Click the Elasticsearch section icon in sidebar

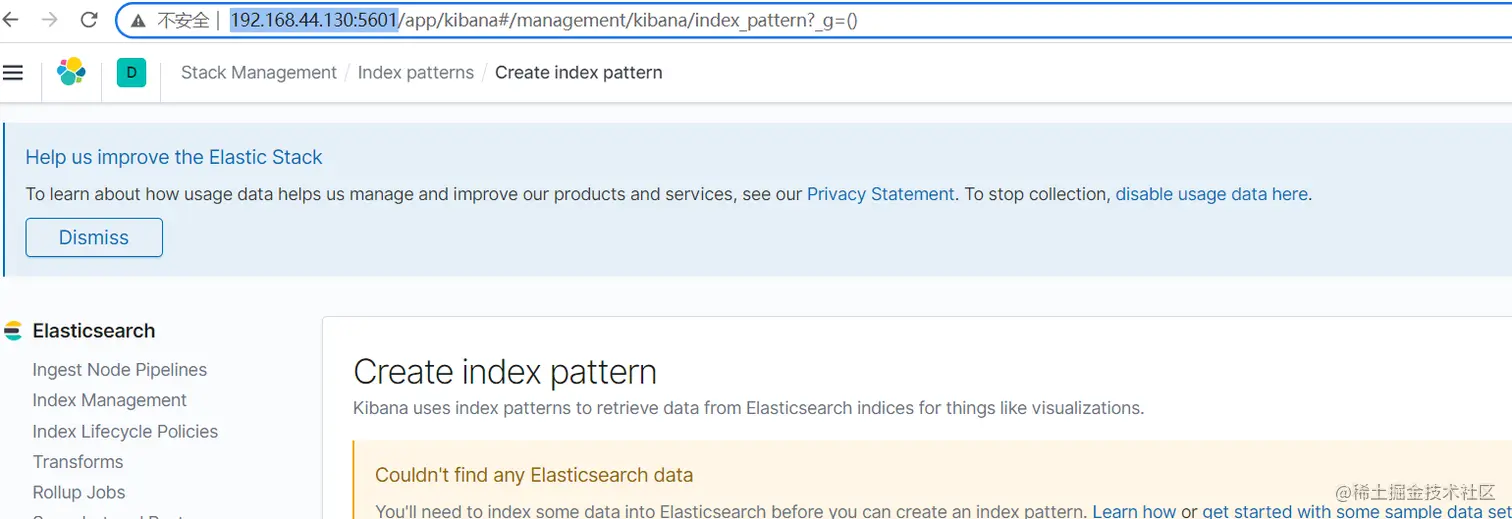pyautogui.click(x=13, y=331)
